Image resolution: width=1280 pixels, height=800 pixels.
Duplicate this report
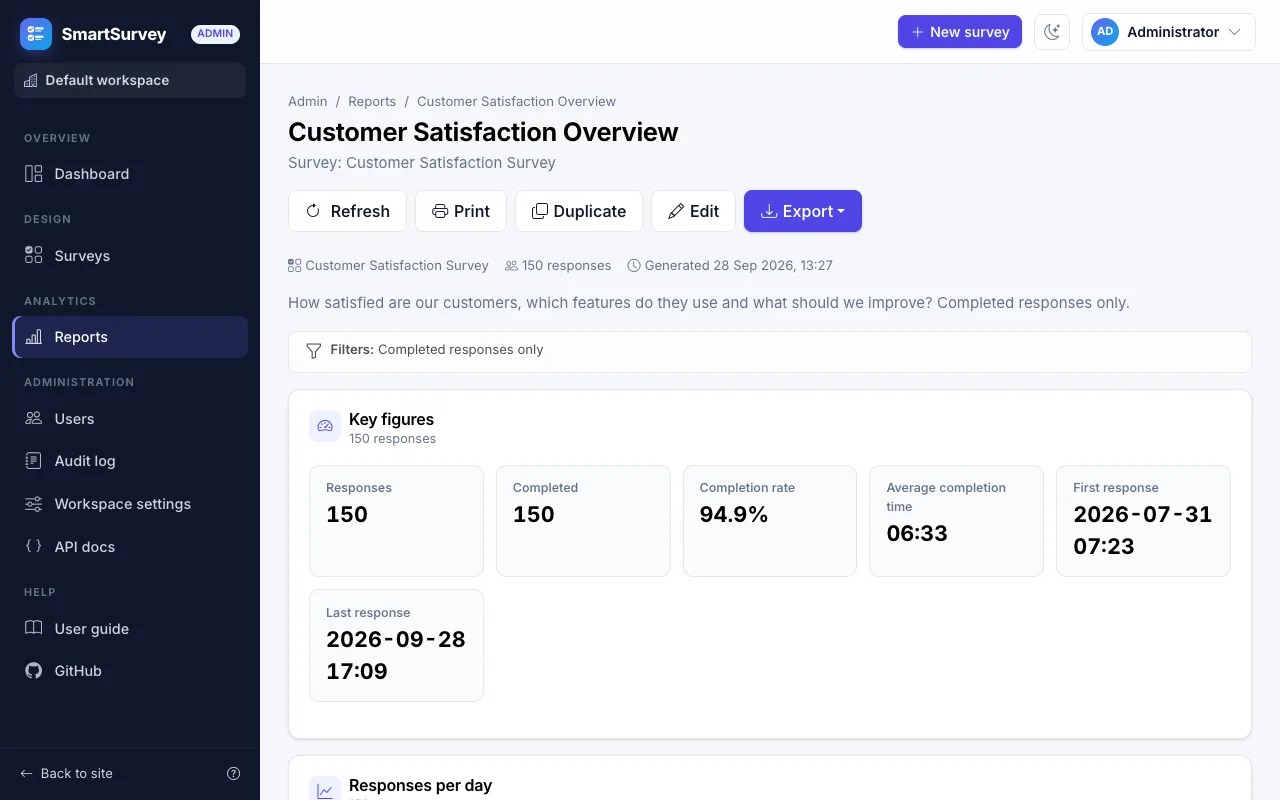click(x=579, y=211)
